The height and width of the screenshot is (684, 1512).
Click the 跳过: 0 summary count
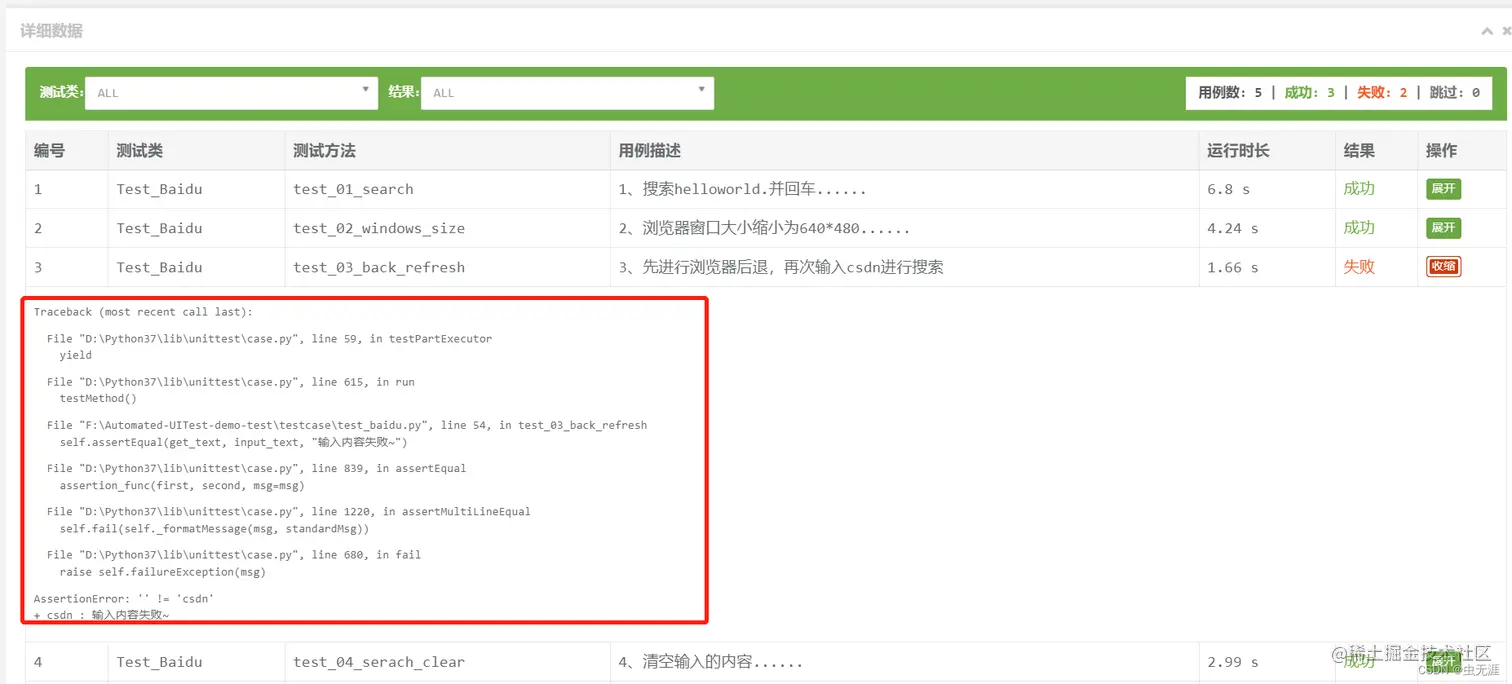pyautogui.click(x=1455, y=93)
